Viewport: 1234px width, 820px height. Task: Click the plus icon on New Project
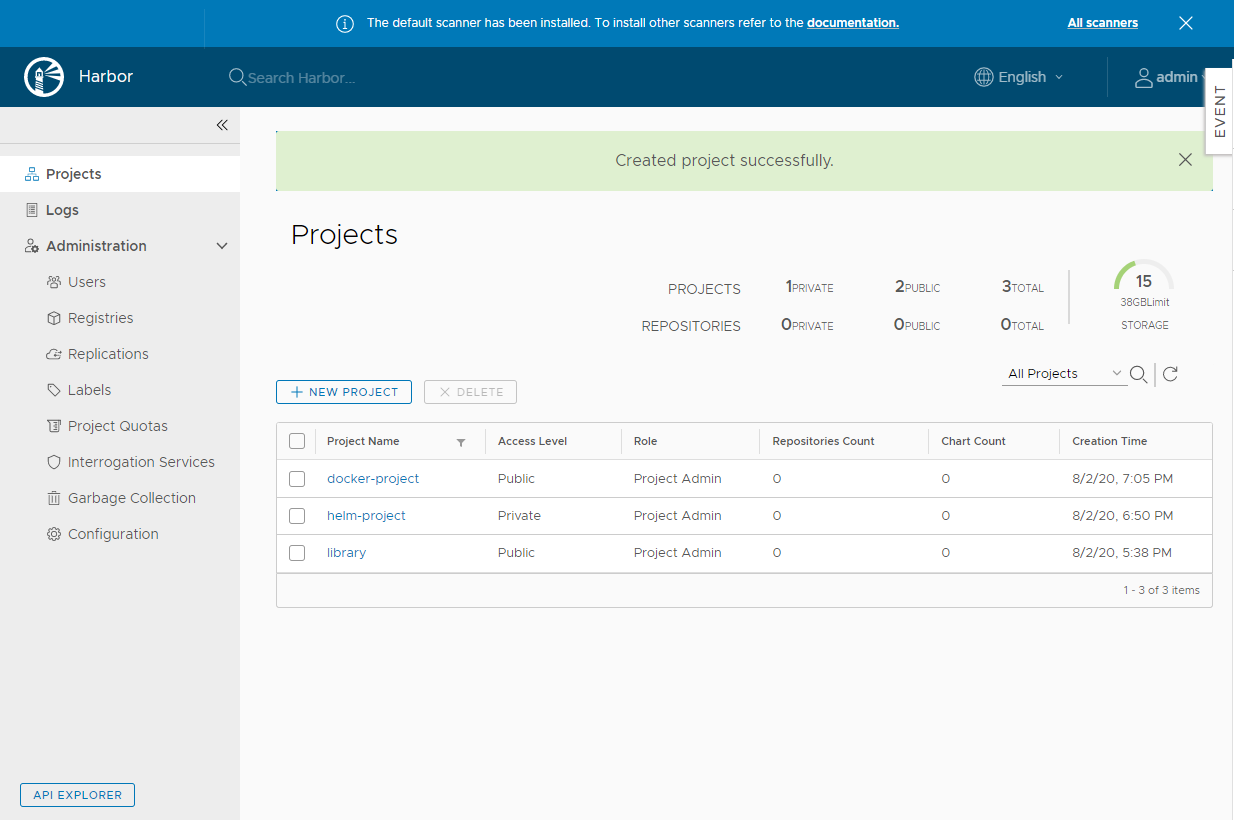click(296, 392)
